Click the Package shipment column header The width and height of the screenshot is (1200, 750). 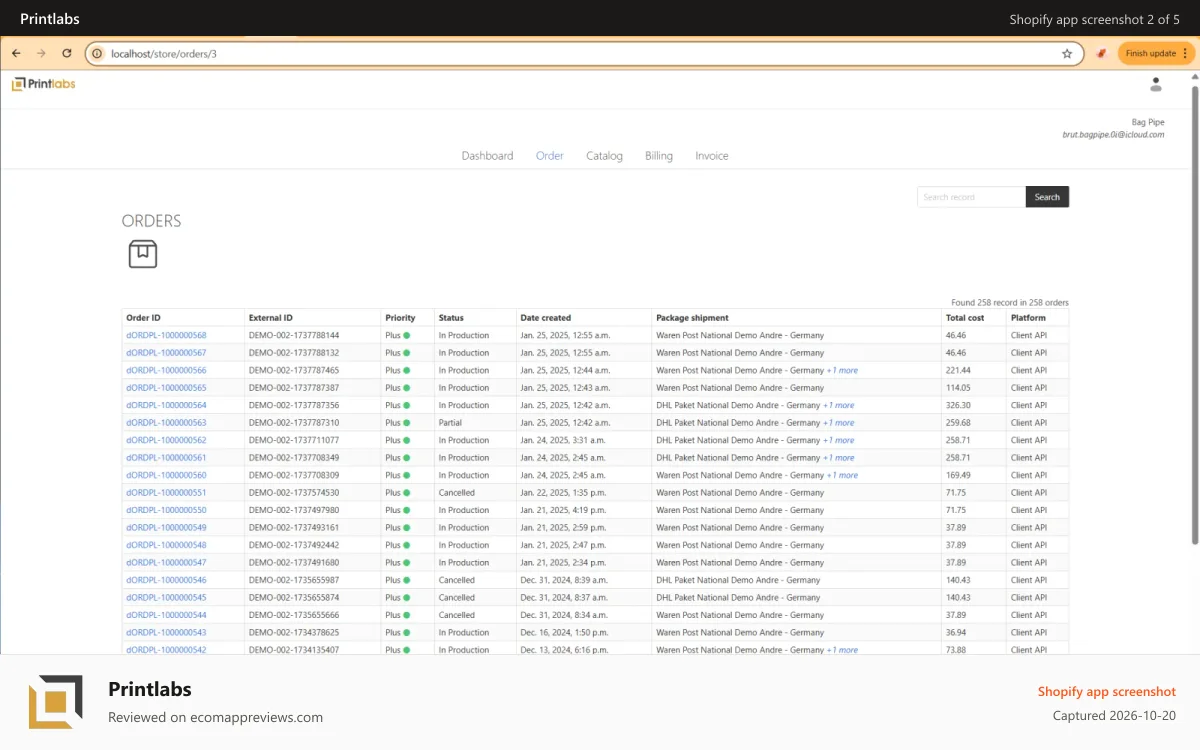692,318
